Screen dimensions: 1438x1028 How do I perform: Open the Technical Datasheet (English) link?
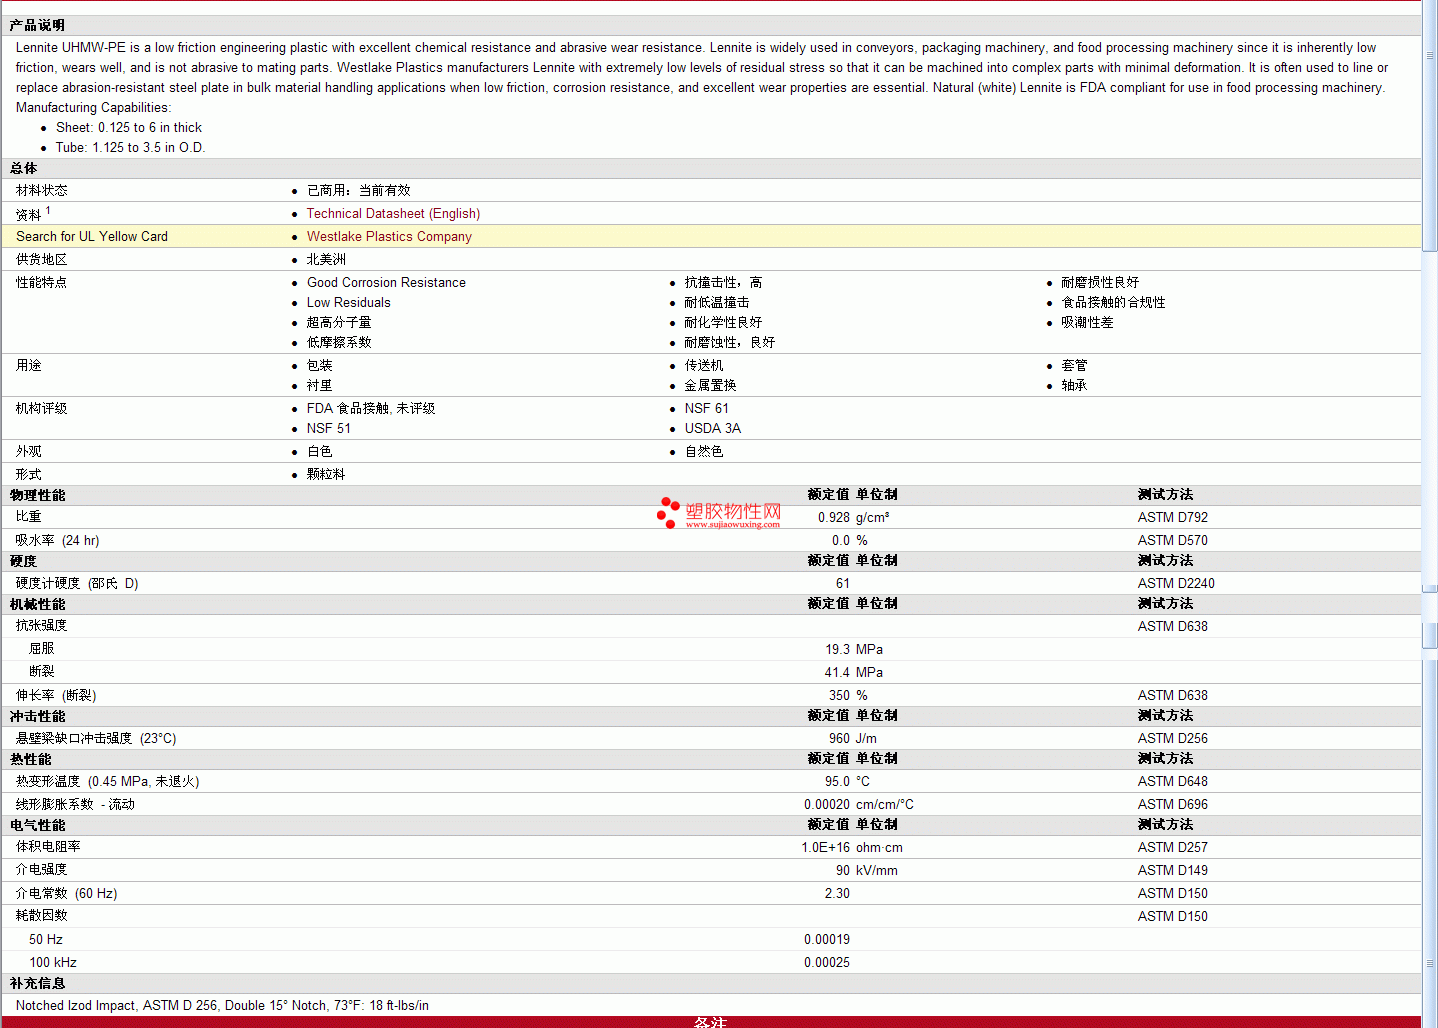click(393, 213)
